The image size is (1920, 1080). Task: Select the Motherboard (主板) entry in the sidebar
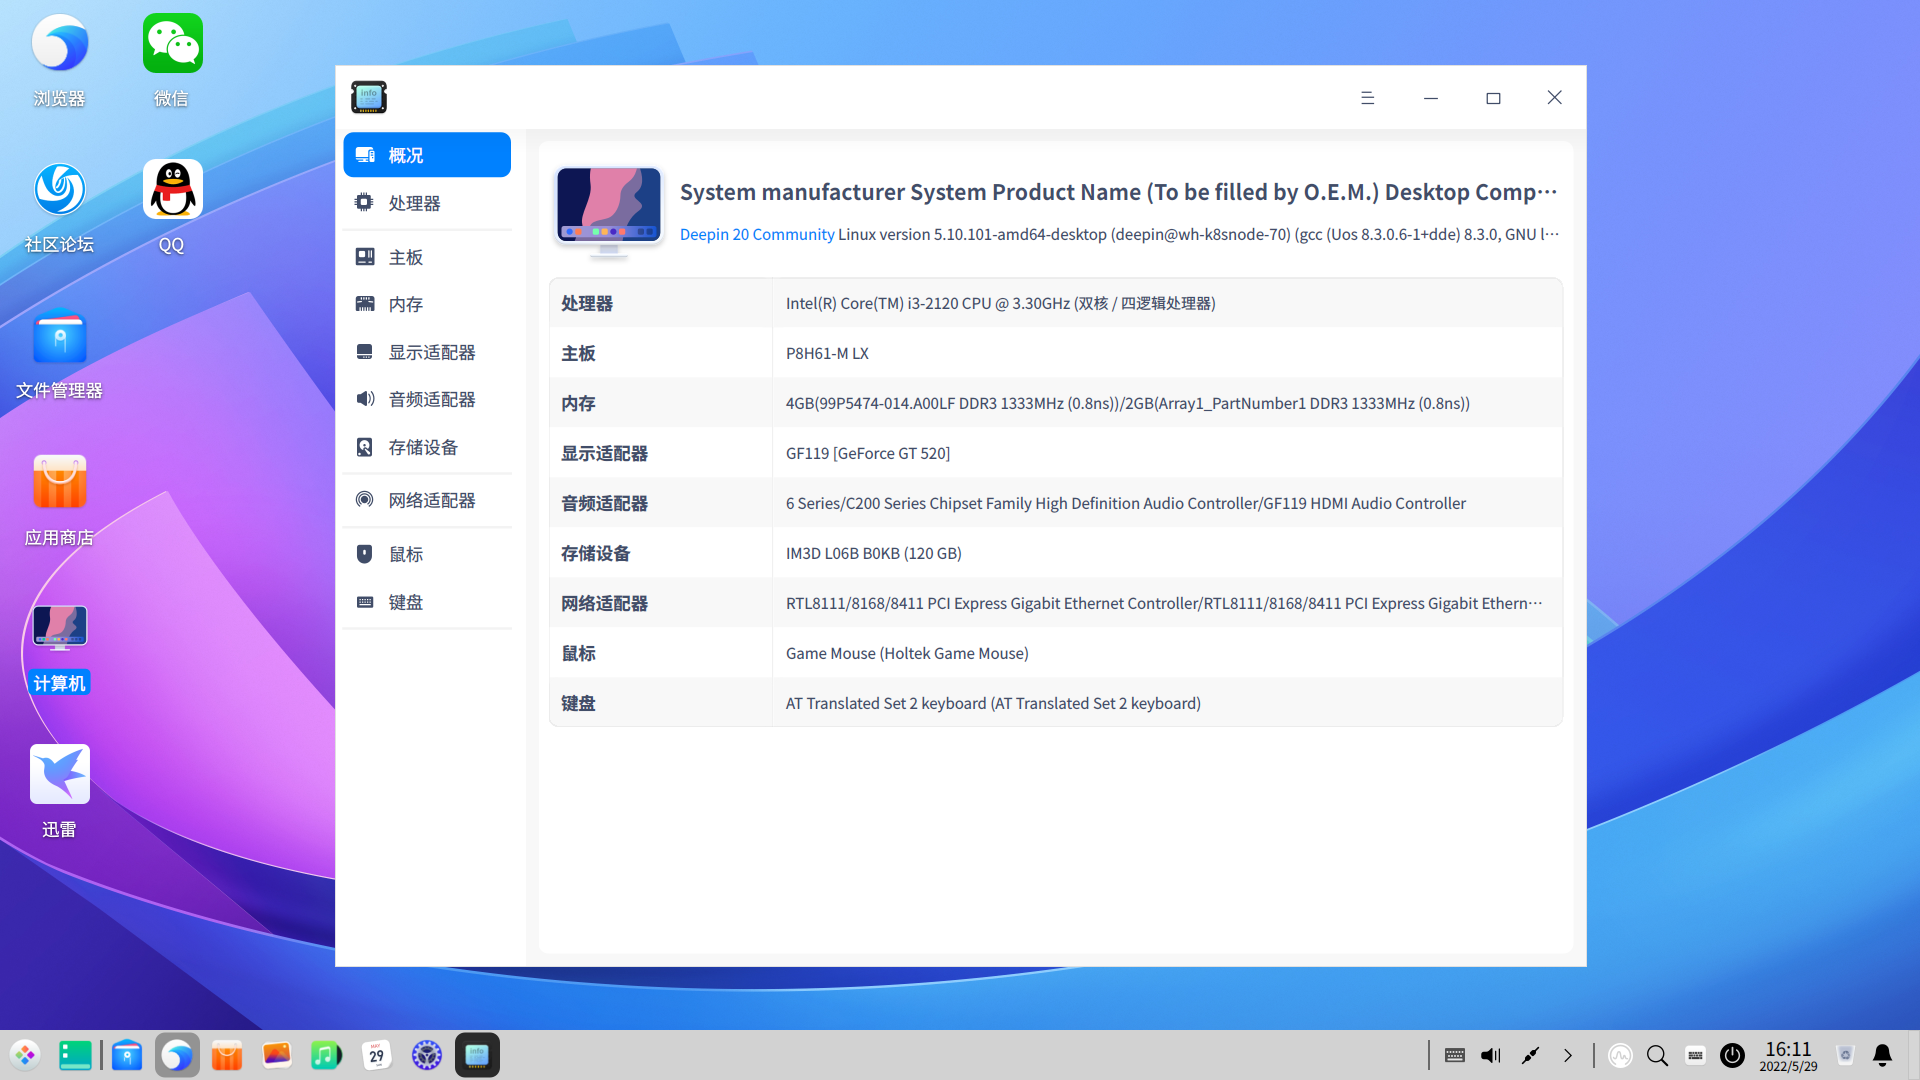[364, 256]
